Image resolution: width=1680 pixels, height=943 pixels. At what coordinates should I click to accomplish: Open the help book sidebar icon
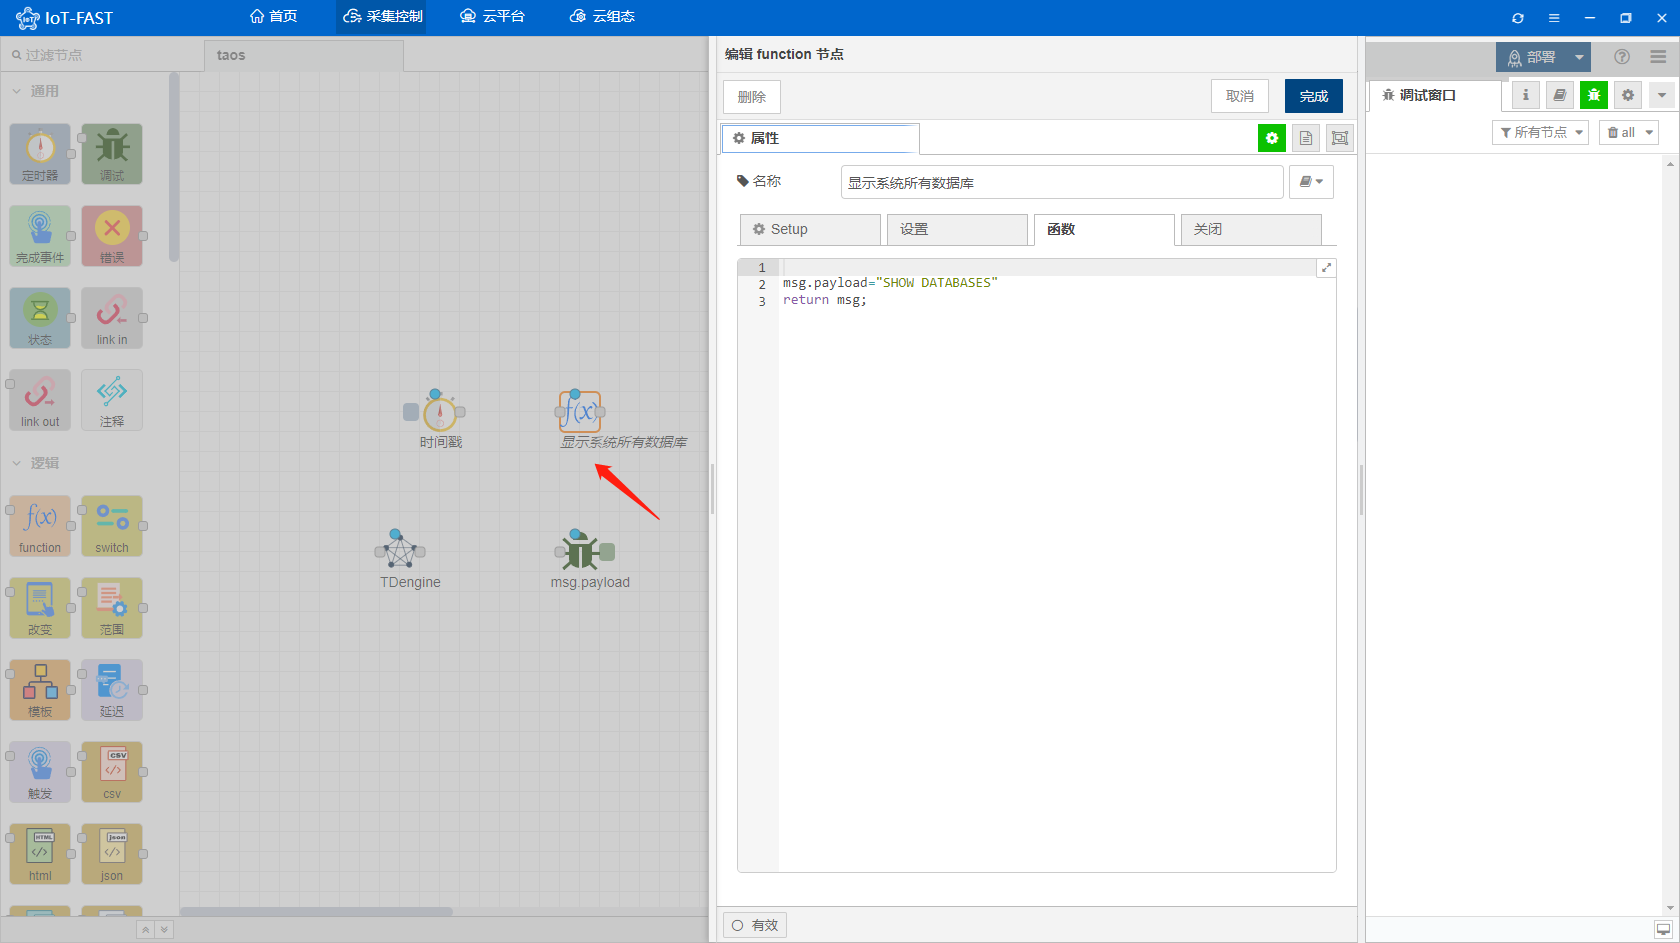click(1560, 95)
